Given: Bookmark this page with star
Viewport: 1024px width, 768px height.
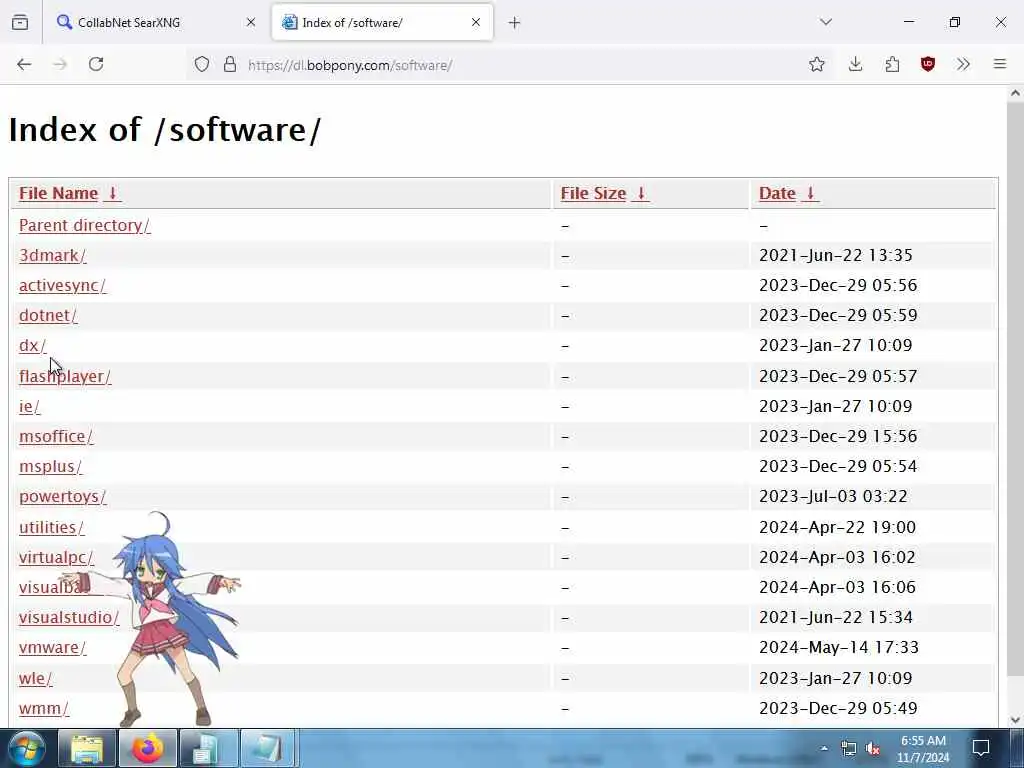Looking at the screenshot, I should [x=816, y=64].
